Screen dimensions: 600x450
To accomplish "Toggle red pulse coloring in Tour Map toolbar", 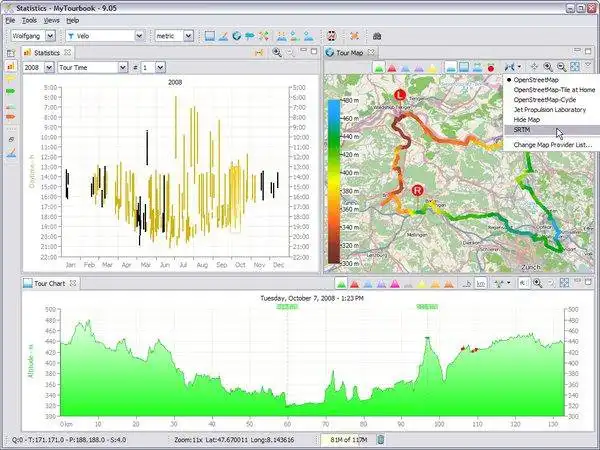I will click(391, 68).
